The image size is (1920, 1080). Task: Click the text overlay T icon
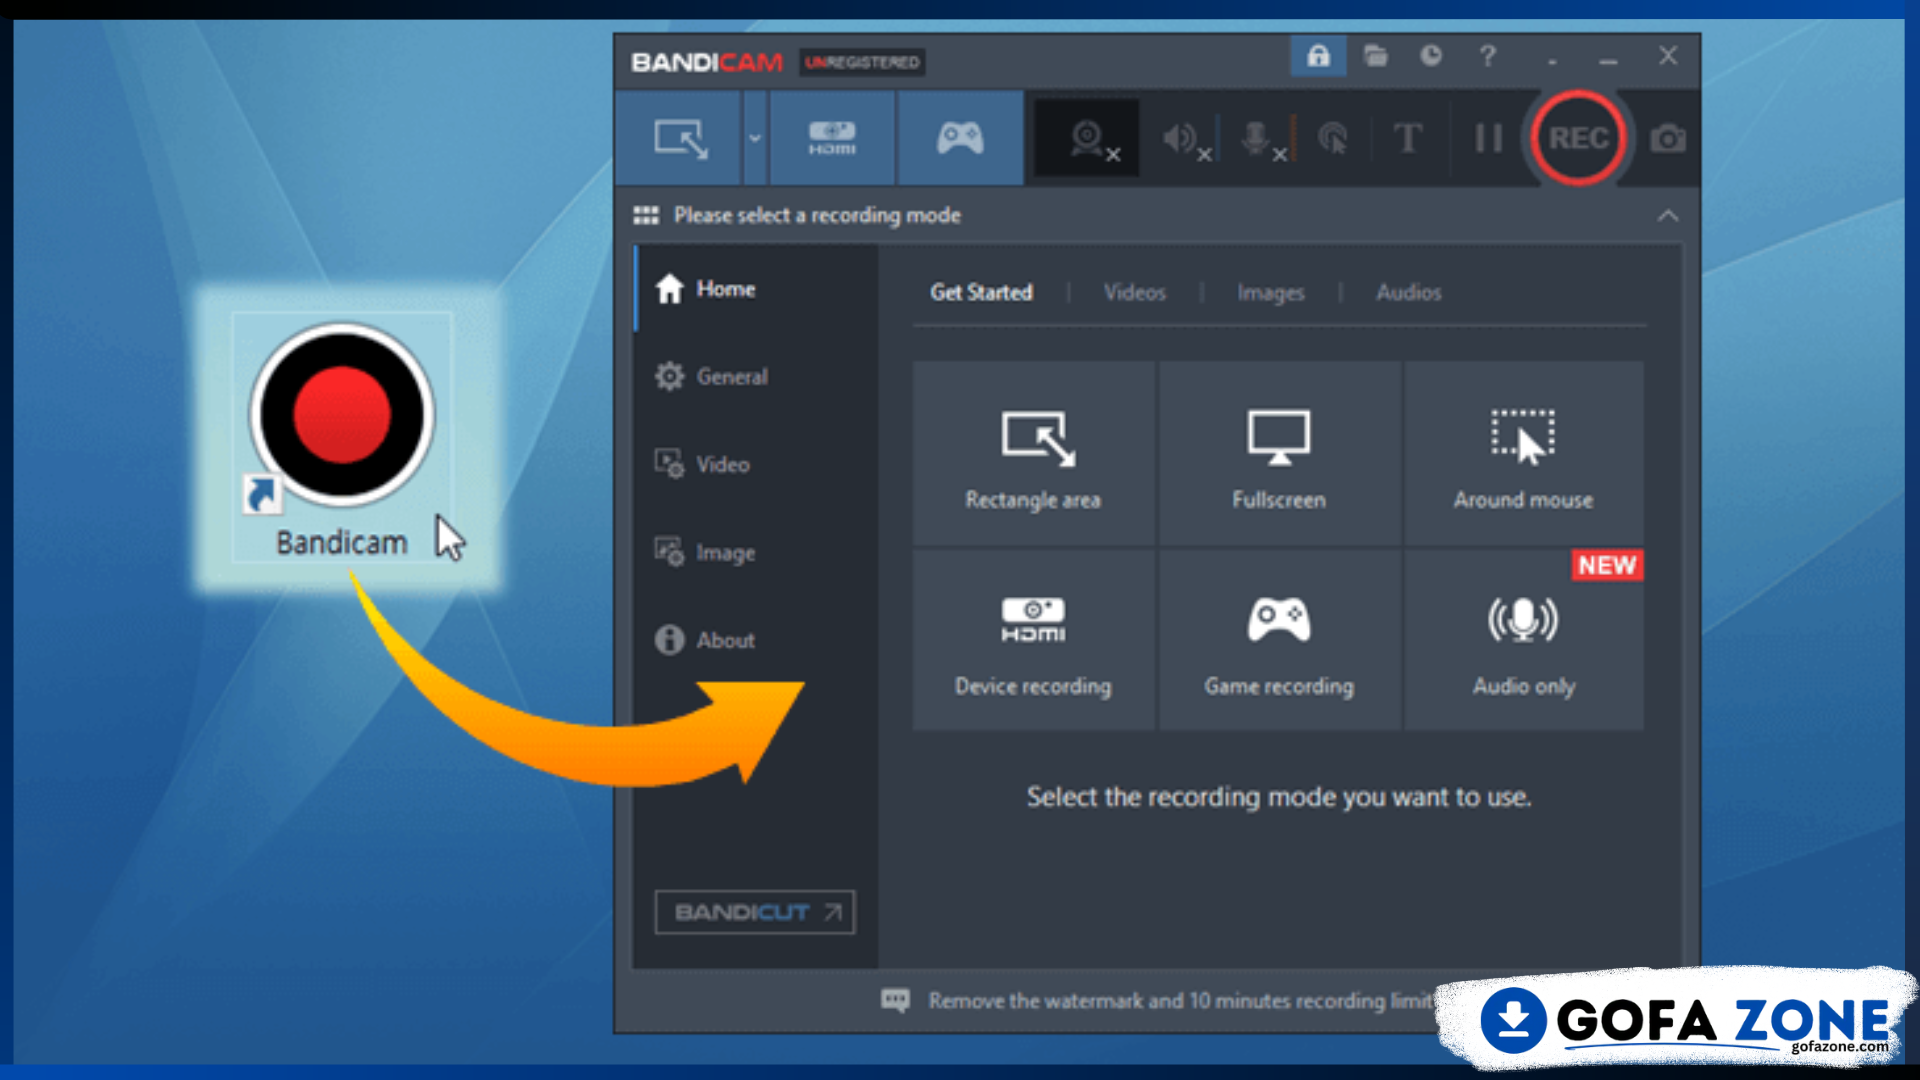click(x=1408, y=139)
